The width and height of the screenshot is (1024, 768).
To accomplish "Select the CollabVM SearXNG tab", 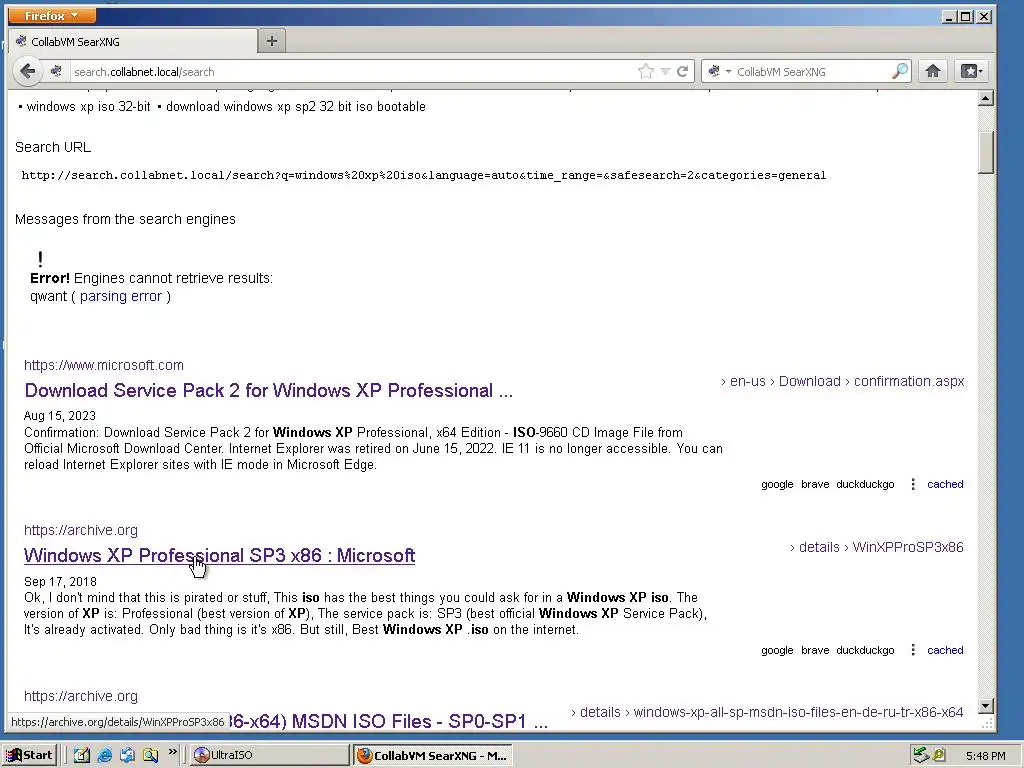I will pos(133,41).
